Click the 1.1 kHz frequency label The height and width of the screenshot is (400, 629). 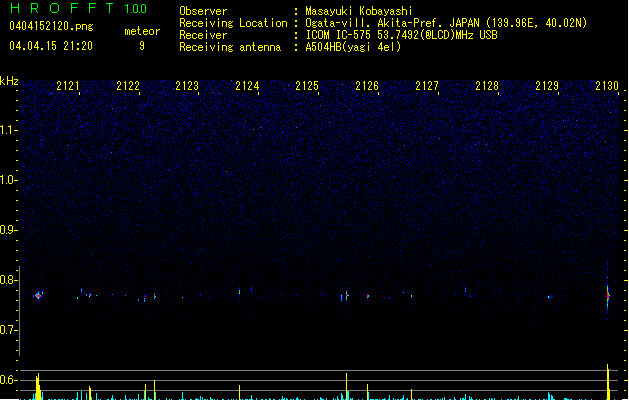point(8,130)
